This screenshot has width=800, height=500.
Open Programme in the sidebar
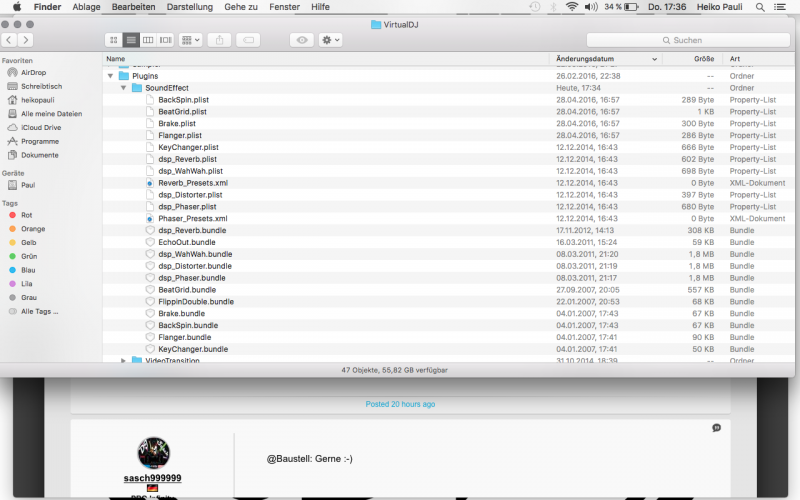coord(40,141)
